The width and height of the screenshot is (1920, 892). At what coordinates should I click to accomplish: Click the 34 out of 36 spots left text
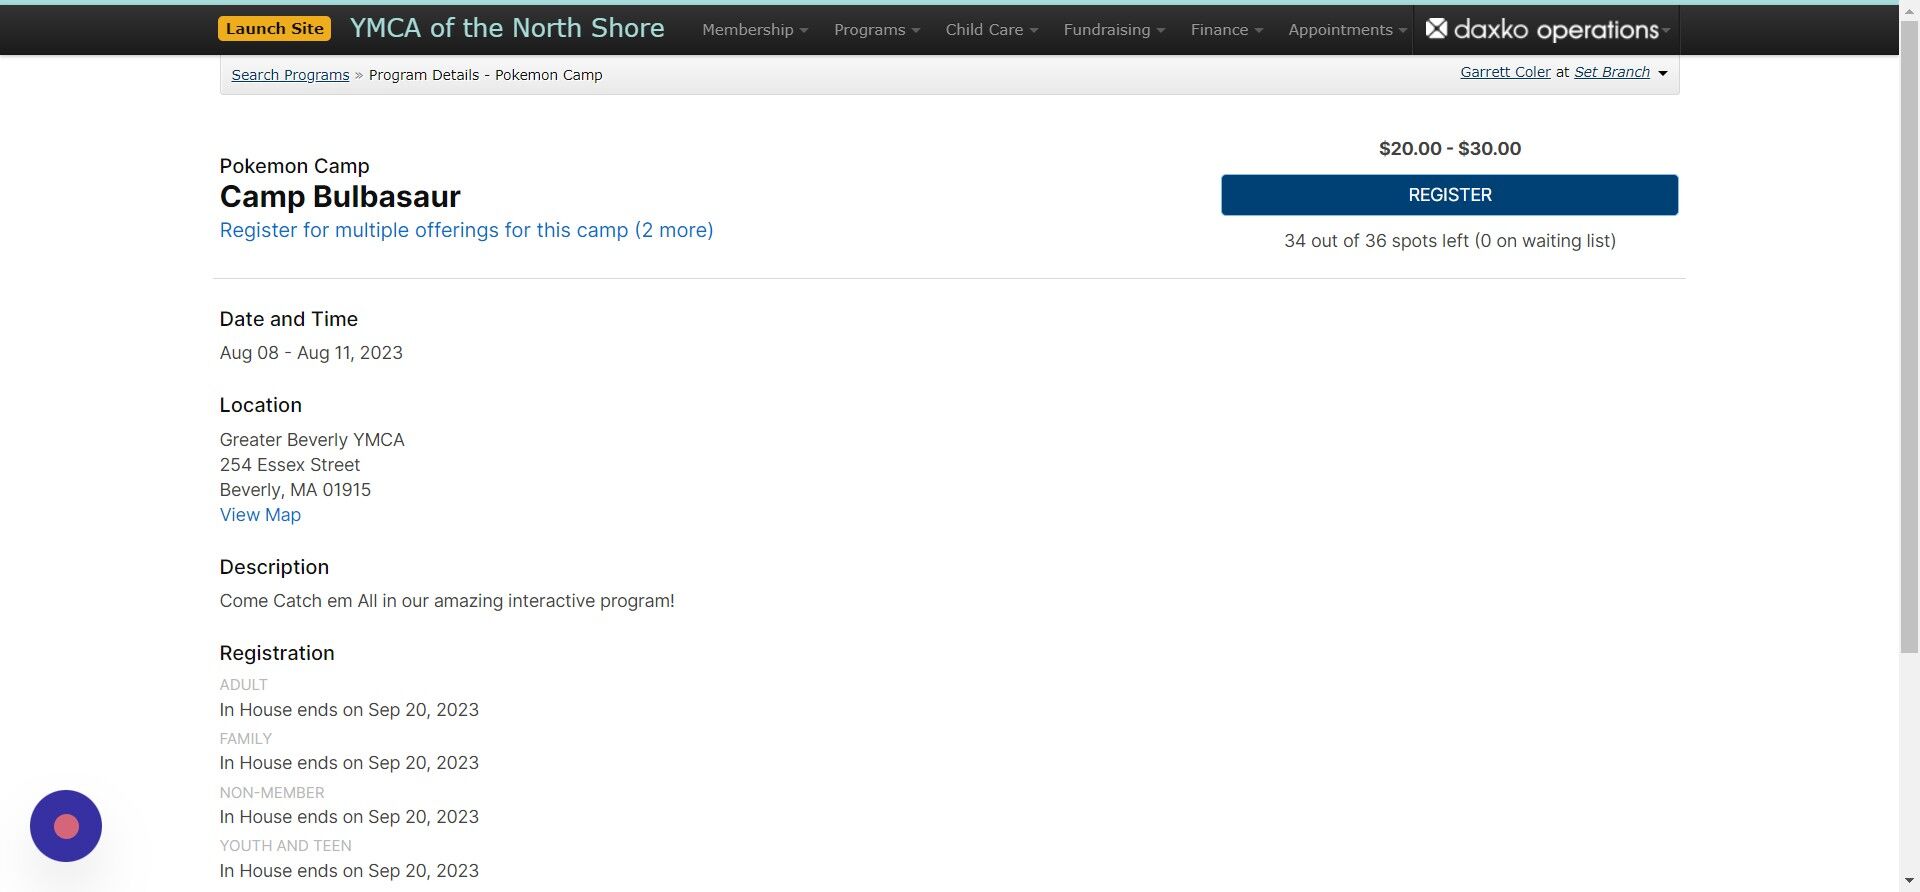(x=1450, y=241)
